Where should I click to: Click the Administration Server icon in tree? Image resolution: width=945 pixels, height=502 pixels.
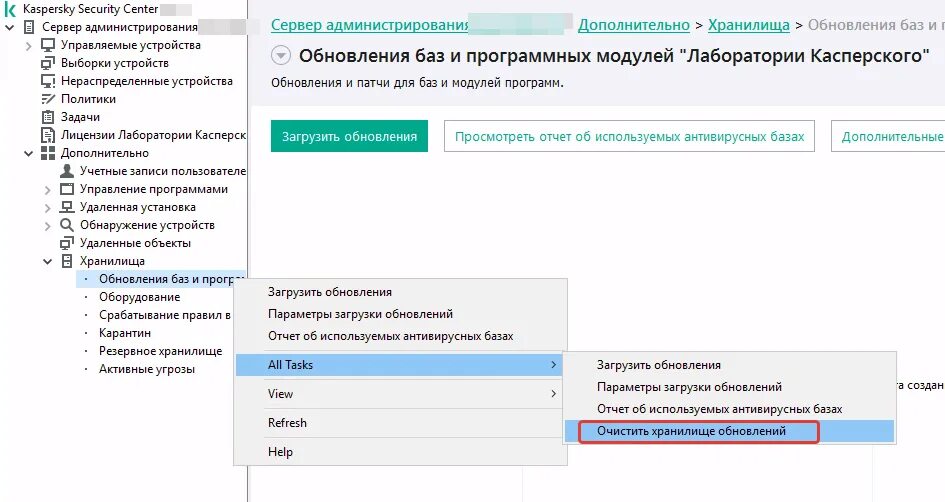(x=29, y=27)
